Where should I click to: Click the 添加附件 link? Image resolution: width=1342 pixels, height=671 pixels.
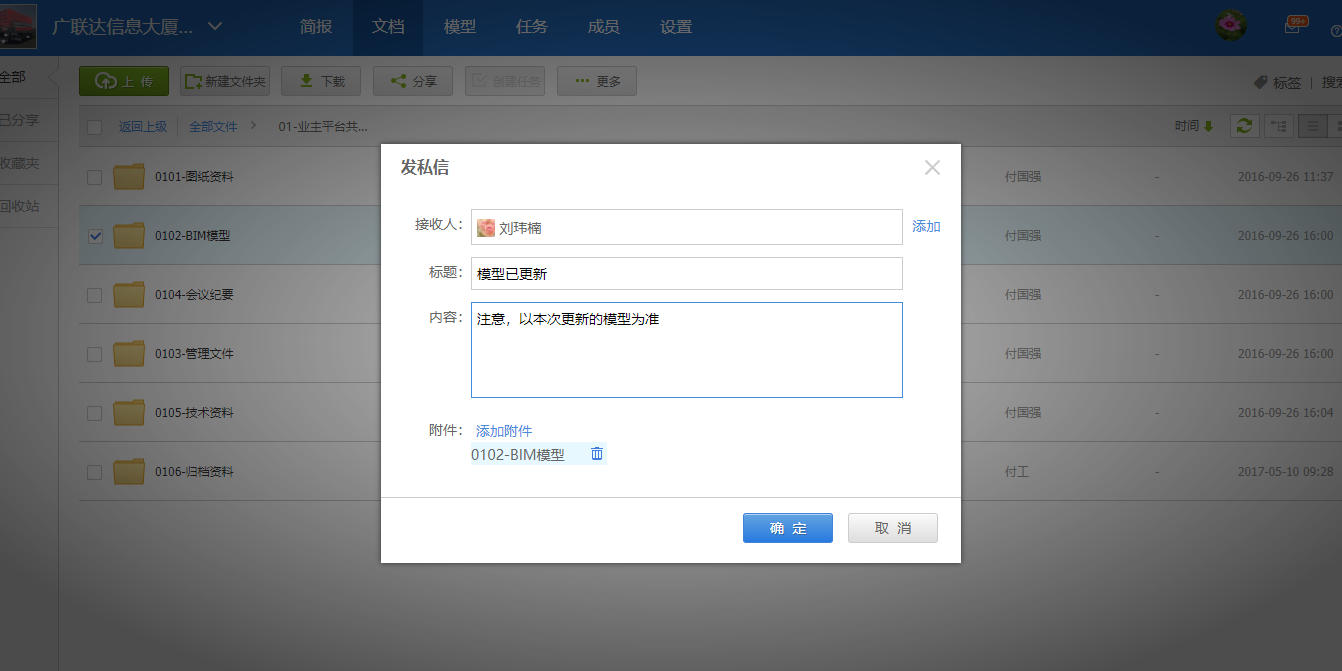504,431
